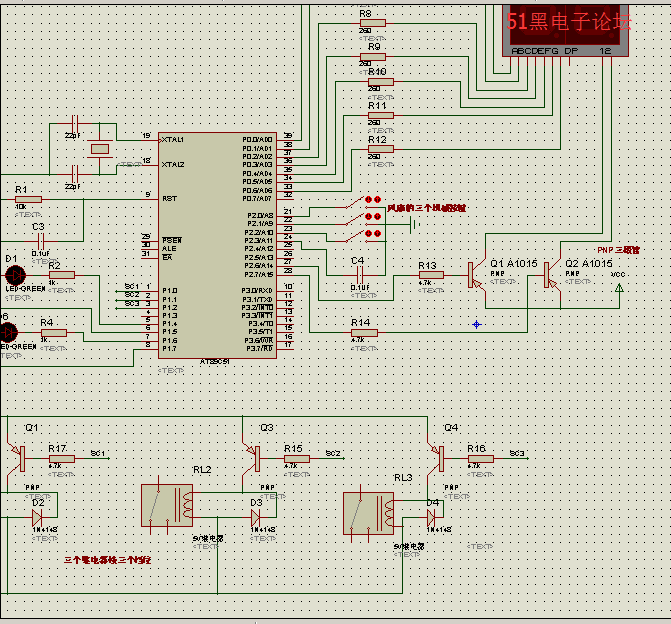Click the SC1 terminal label next to R17
The height and width of the screenshot is (624, 671).
(98, 453)
